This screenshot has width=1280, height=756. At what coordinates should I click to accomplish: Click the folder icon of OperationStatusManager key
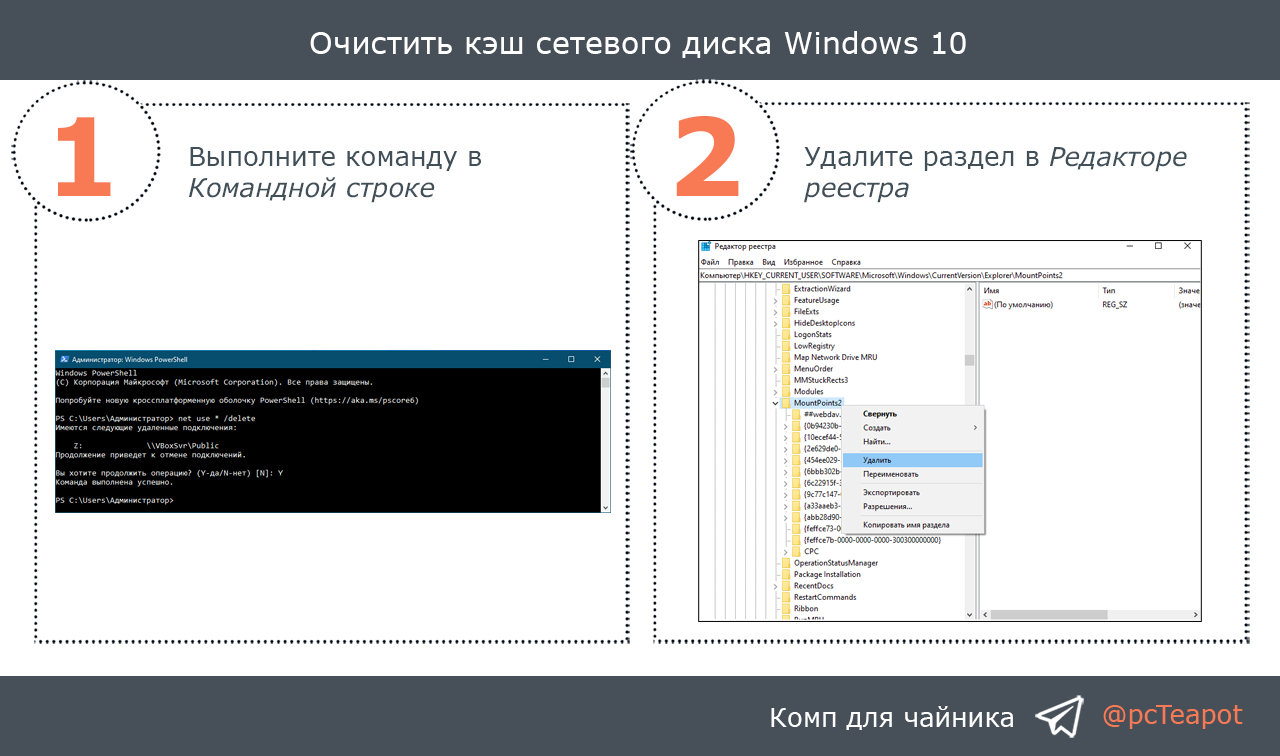point(786,563)
